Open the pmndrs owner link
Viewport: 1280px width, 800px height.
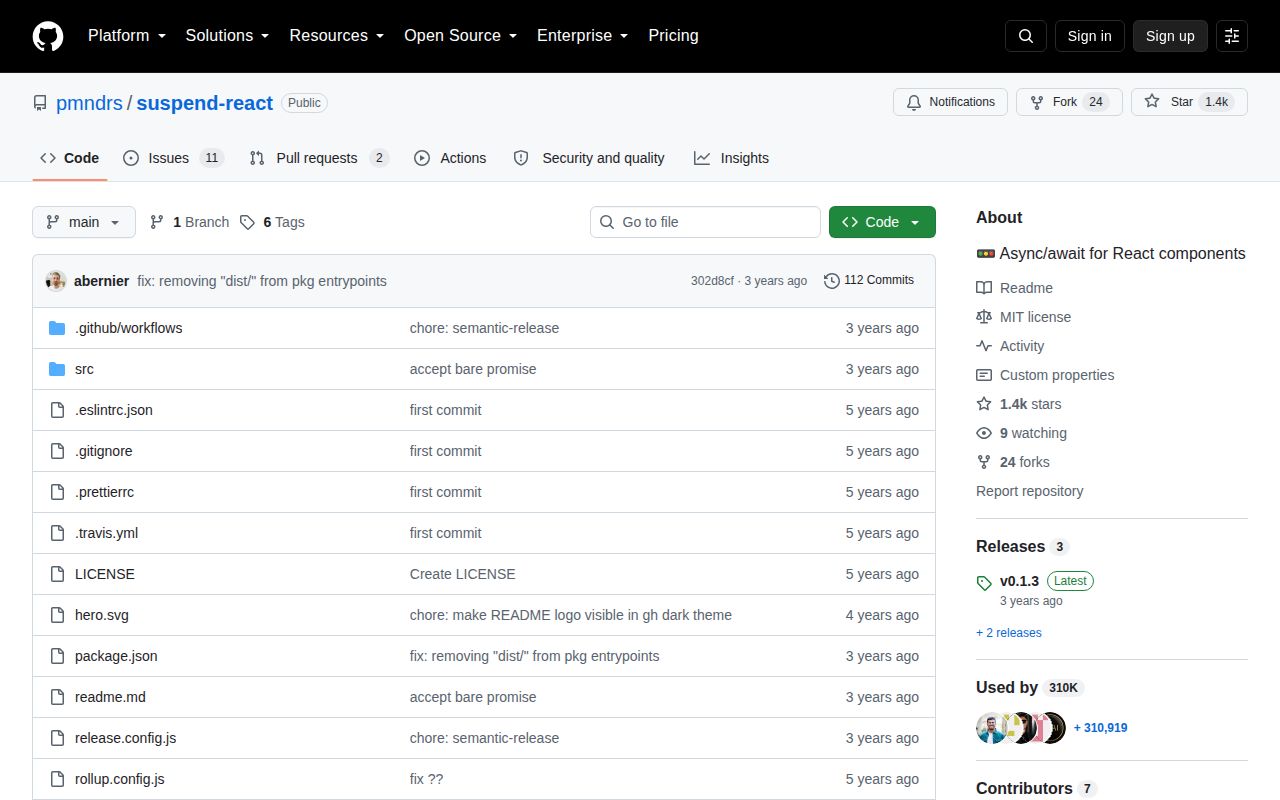click(89, 103)
